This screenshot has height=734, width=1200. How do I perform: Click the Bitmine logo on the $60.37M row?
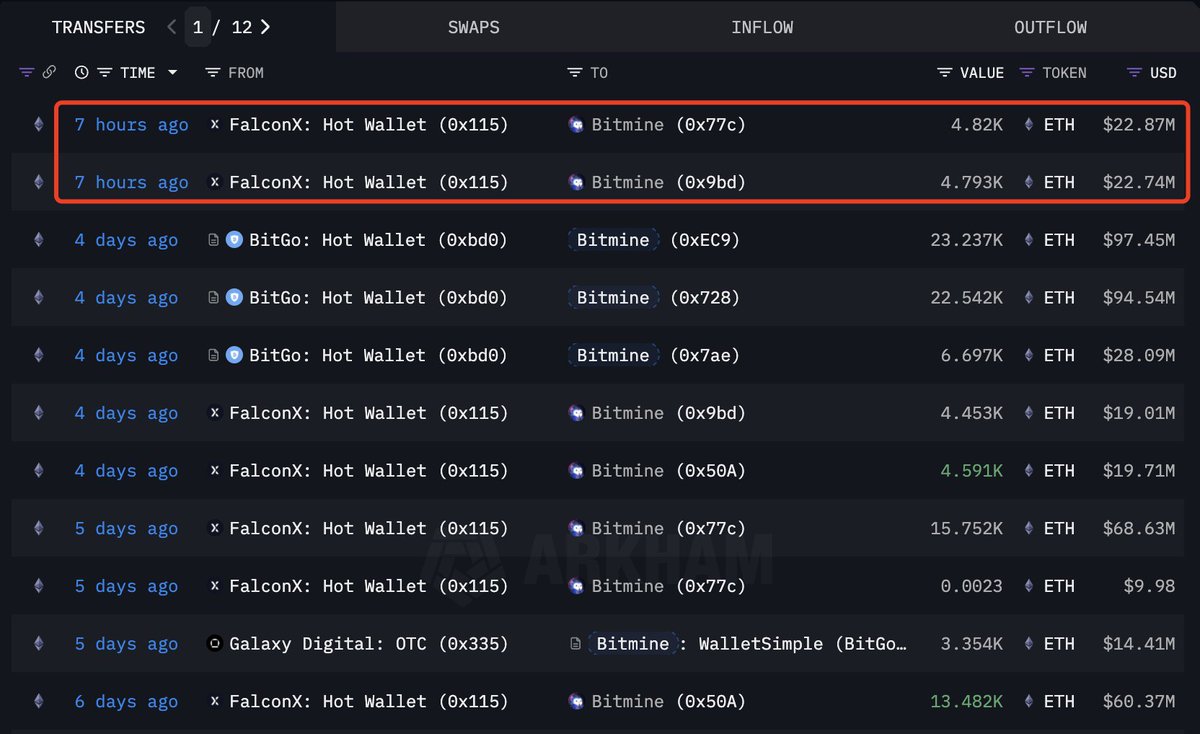pyautogui.click(x=576, y=702)
